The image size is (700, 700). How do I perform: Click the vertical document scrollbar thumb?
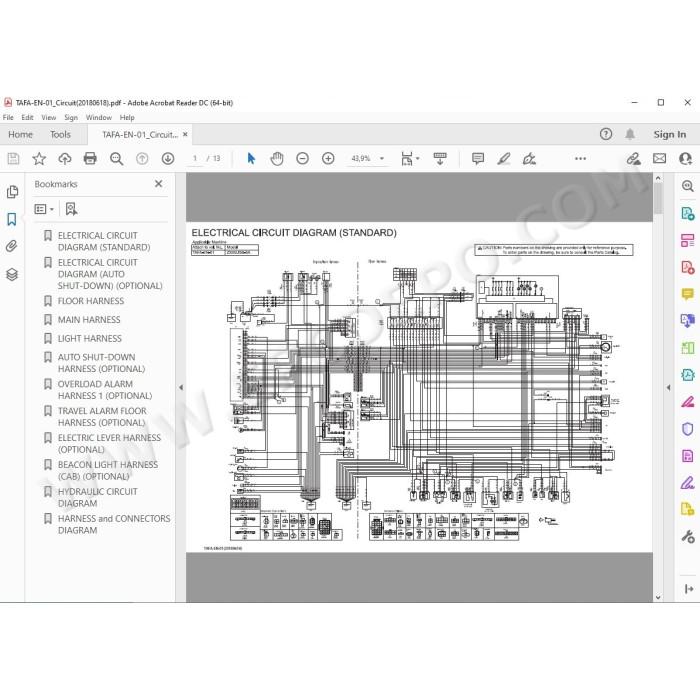(x=658, y=198)
